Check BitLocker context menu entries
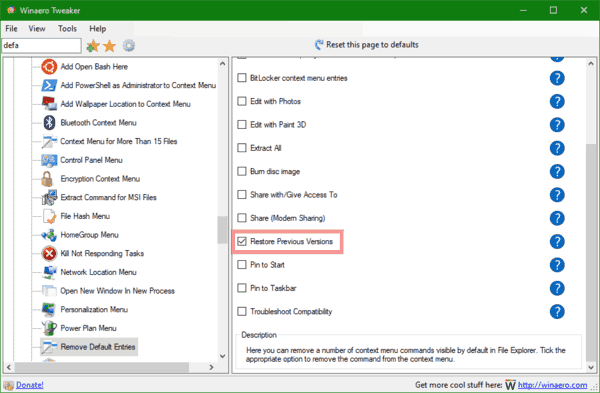The width and height of the screenshot is (600, 393). (242, 78)
